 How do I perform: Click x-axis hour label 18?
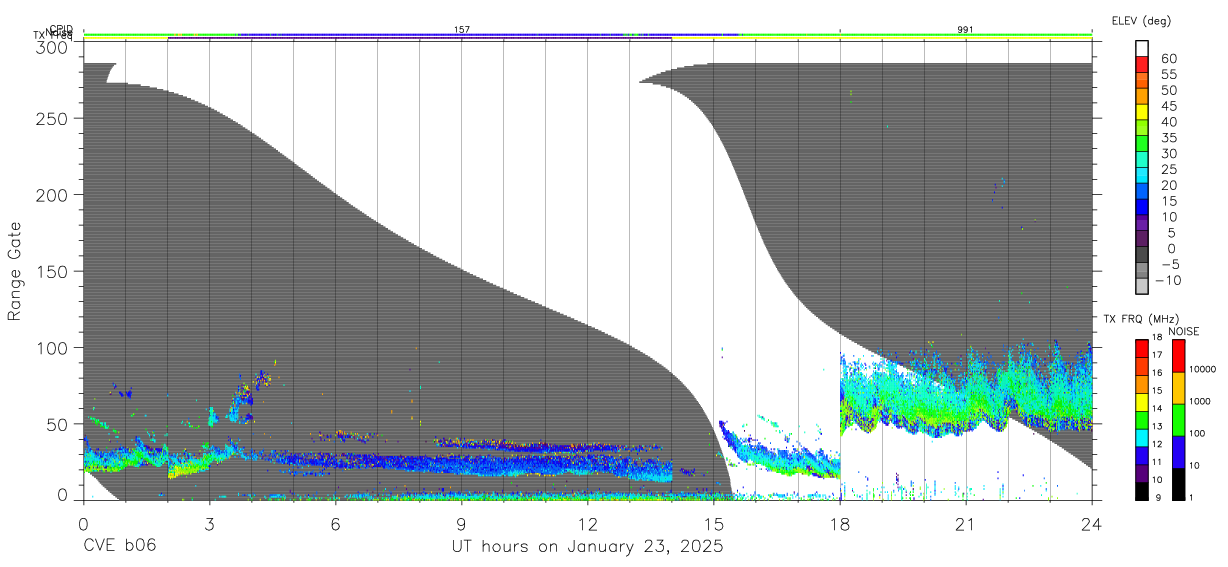click(839, 523)
